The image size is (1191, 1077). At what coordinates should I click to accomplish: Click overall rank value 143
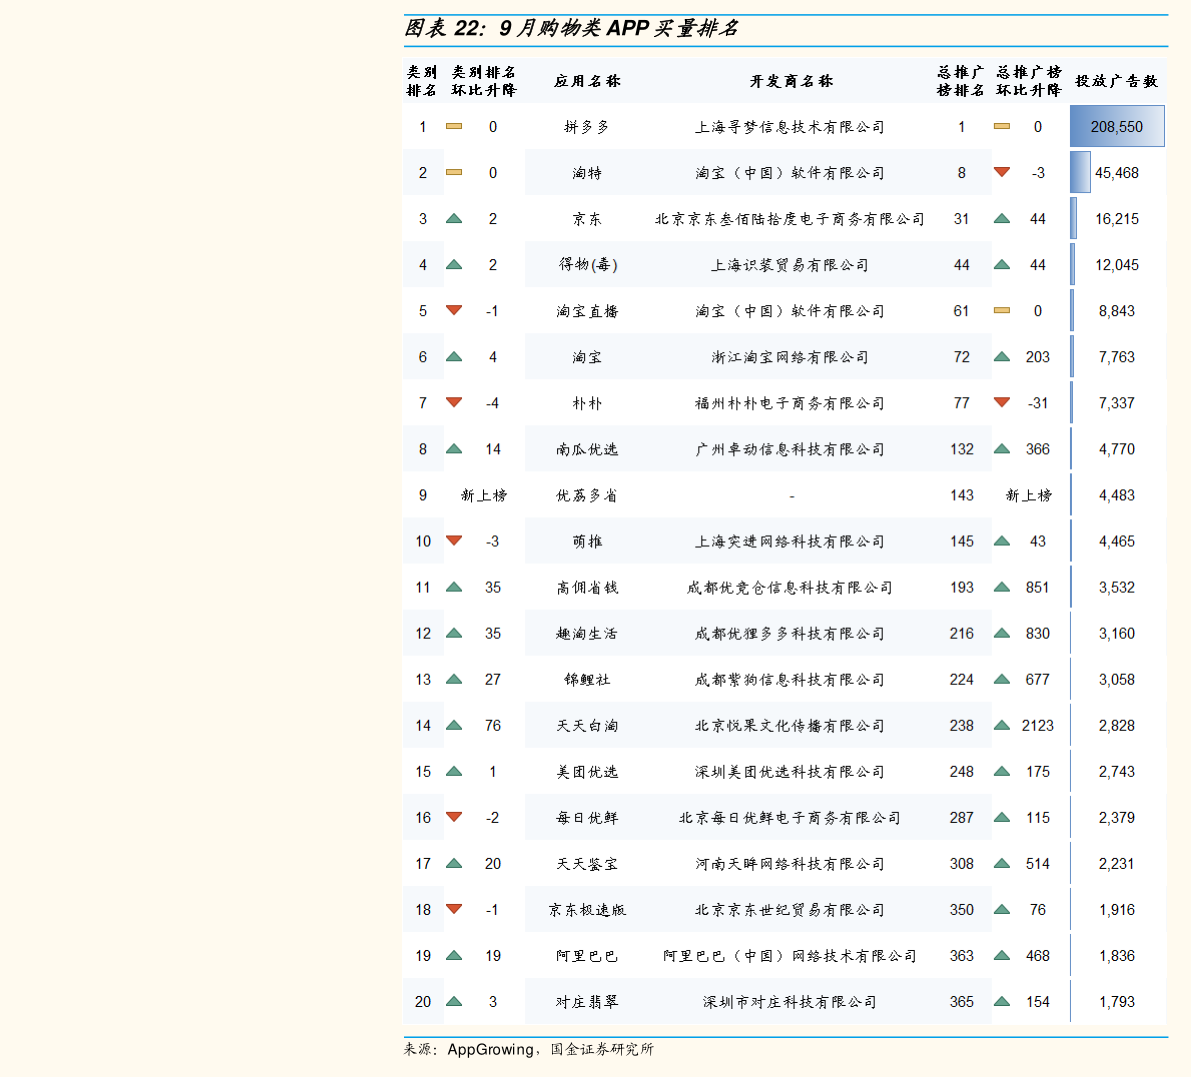click(962, 495)
